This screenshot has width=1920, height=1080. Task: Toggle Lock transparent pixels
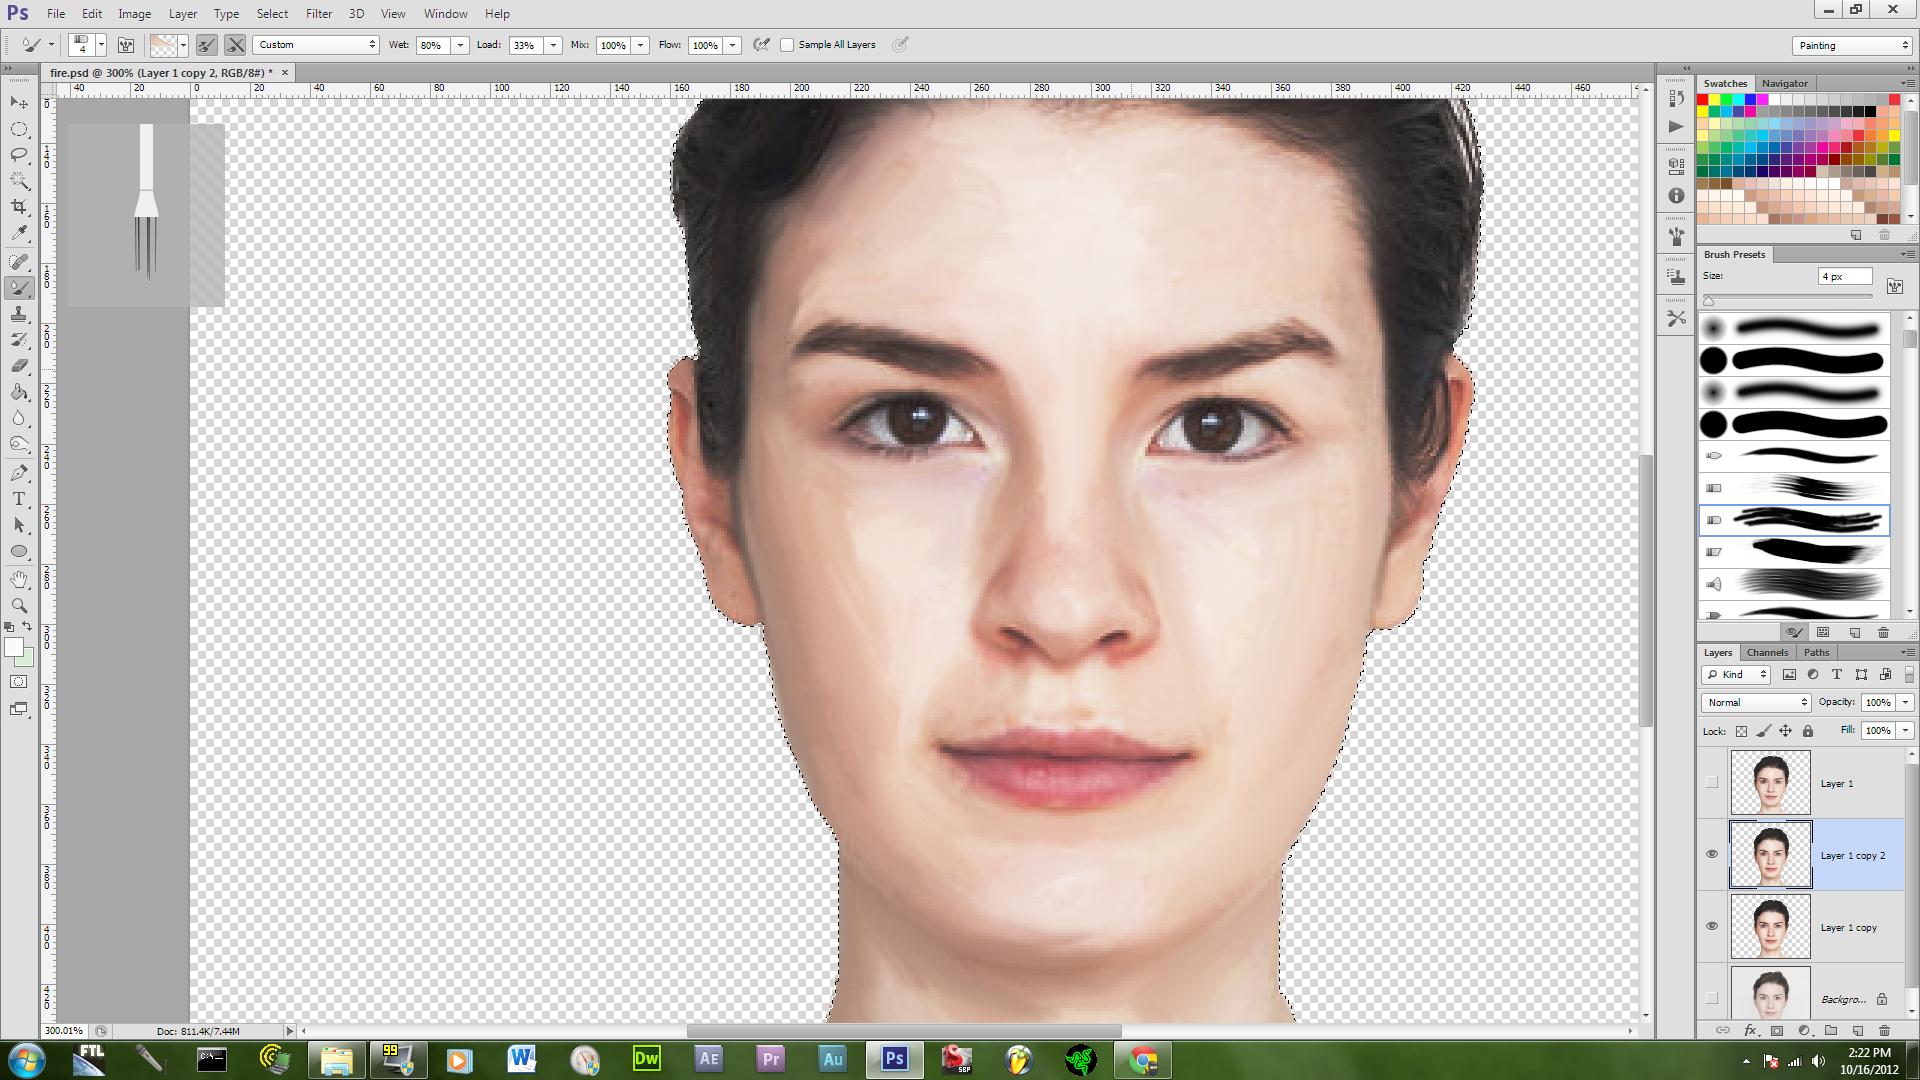coord(1741,731)
